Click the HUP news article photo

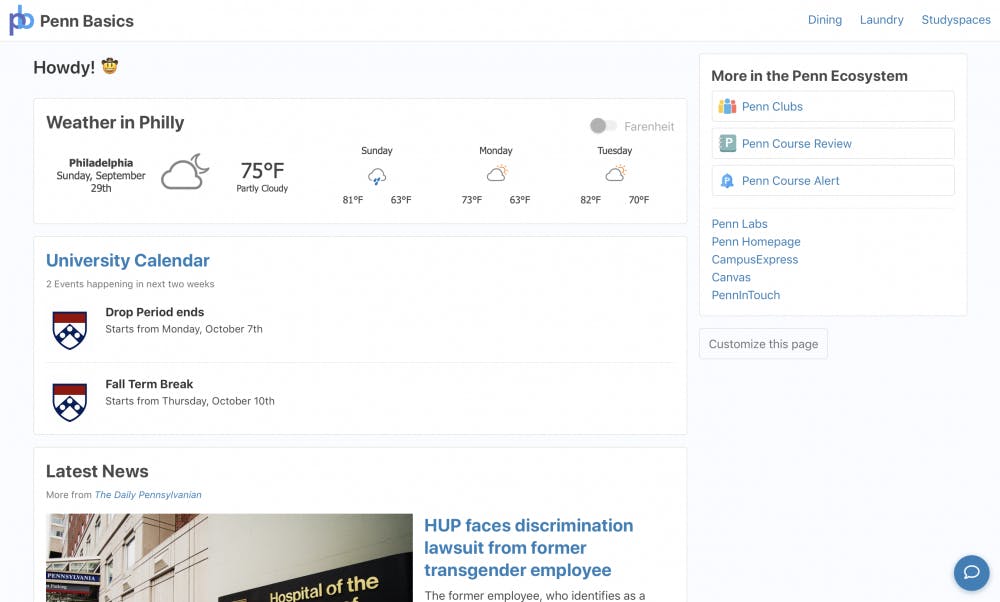click(229, 558)
